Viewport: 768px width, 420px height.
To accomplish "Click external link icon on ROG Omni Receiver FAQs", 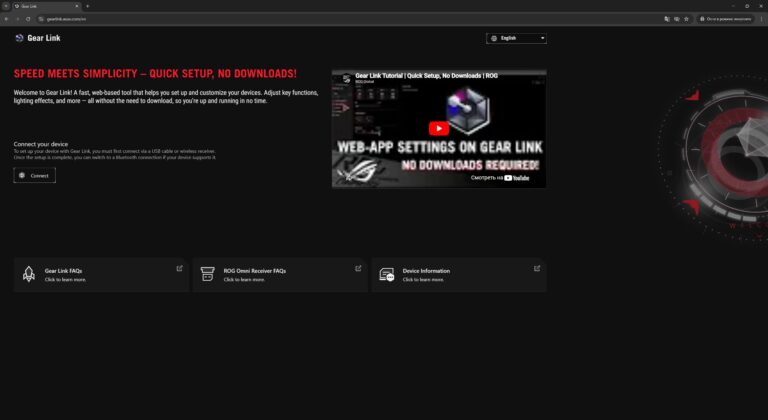I will pos(358,268).
